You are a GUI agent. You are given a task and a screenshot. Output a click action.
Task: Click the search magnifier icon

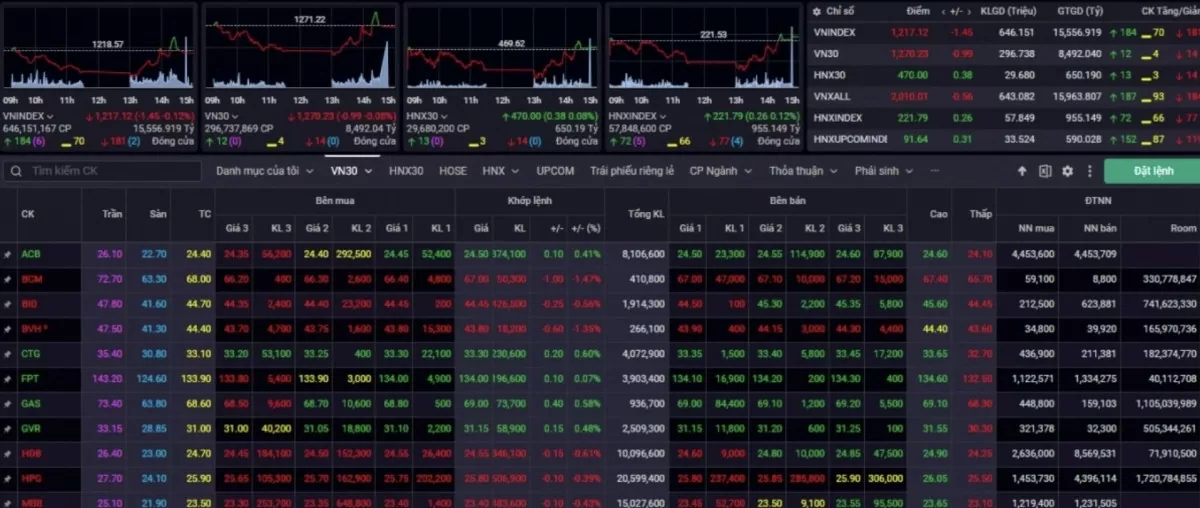coord(16,171)
